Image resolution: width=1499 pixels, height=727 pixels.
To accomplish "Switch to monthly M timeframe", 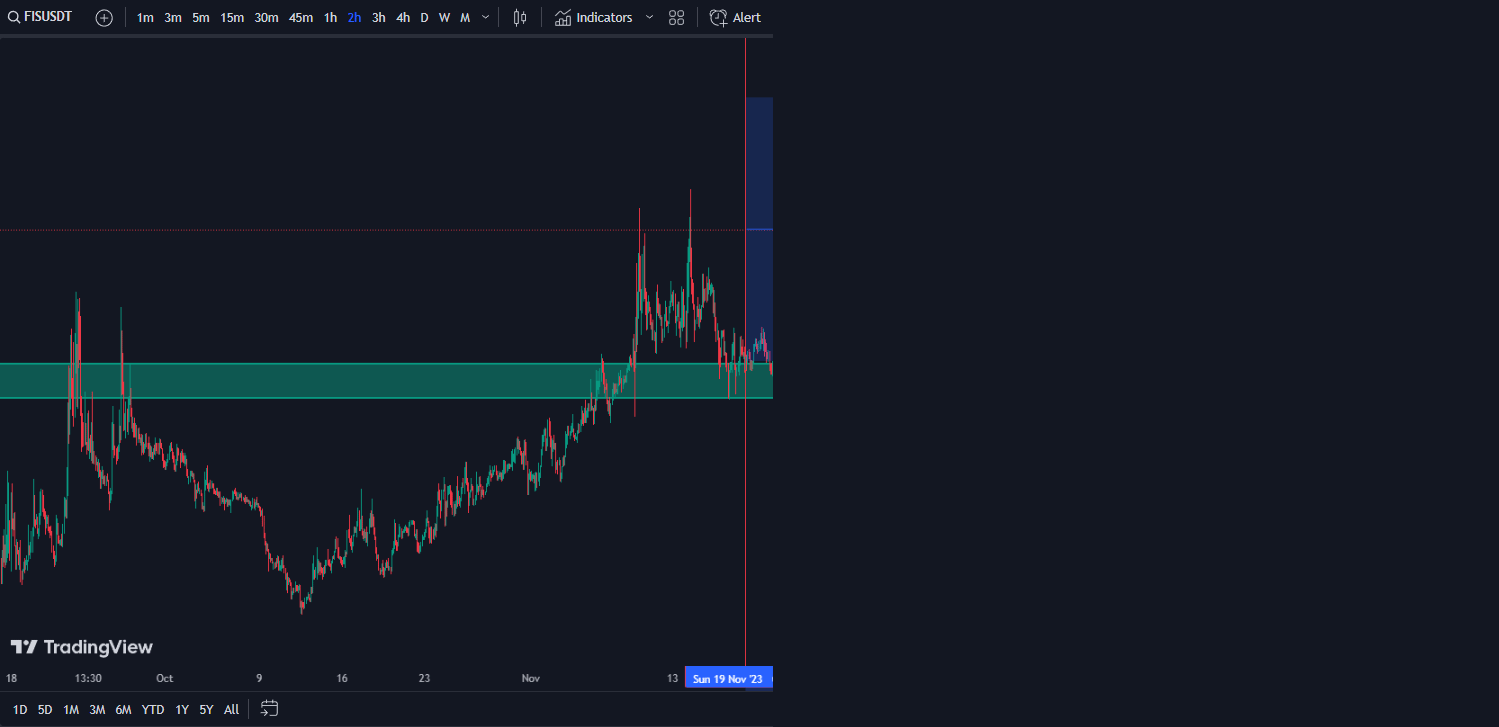I will [x=465, y=18].
